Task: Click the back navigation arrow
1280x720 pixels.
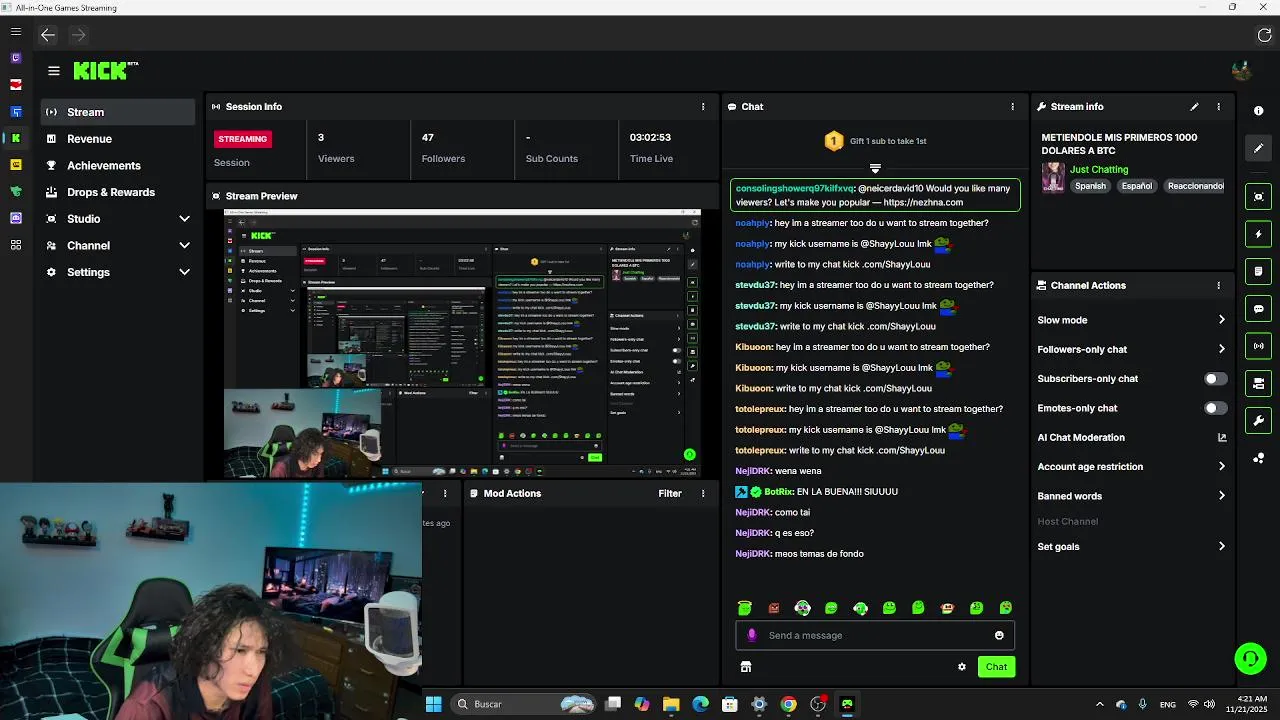Action: coord(48,35)
